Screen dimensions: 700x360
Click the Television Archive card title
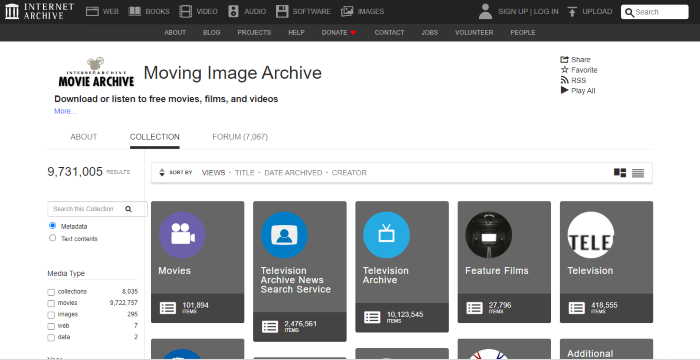[x=386, y=275]
